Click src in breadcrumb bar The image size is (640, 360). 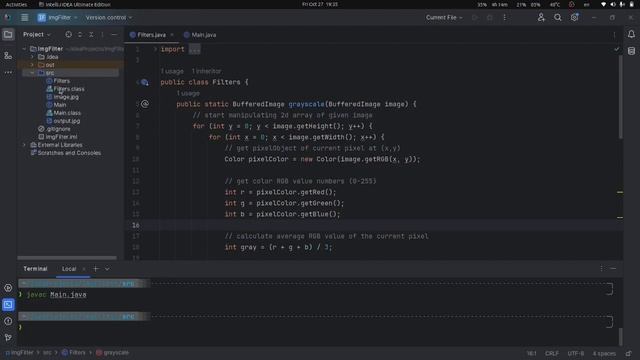(47, 353)
